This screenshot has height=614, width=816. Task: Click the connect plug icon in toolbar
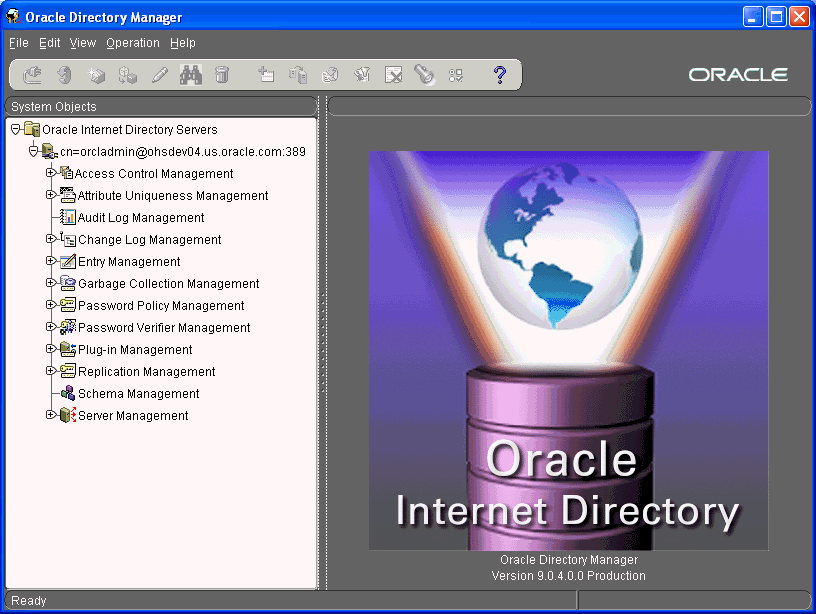click(33, 74)
